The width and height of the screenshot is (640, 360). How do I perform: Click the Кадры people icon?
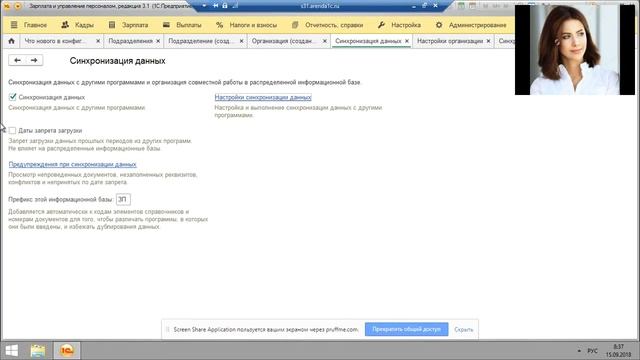click(x=65, y=25)
